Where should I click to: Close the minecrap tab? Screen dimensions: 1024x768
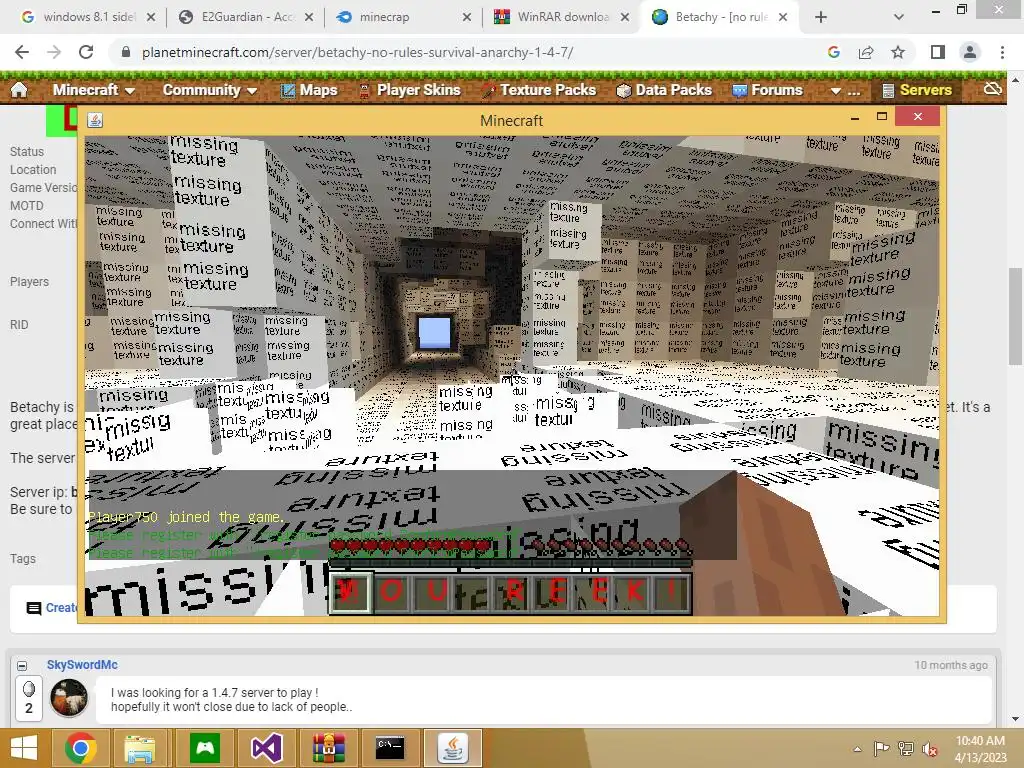pyautogui.click(x=467, y=18)
